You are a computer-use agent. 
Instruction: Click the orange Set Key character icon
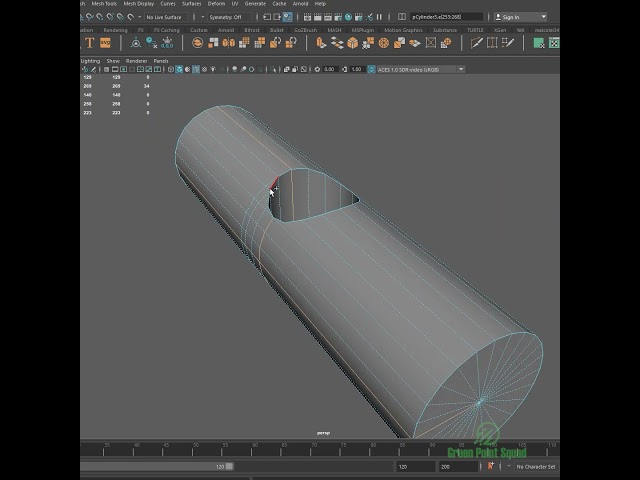[491, 466]
